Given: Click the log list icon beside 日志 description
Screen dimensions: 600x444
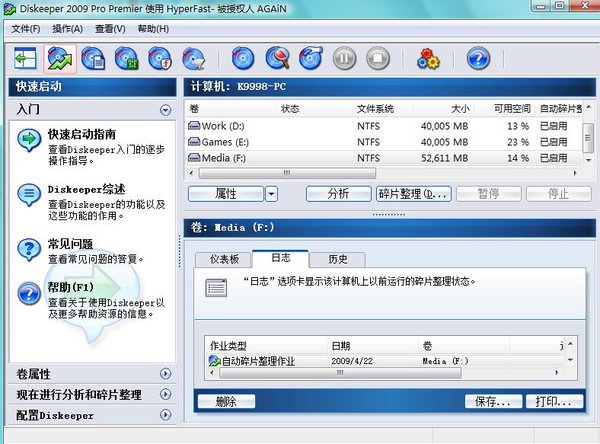Looking at the screenshot, I should pyautogui.click(x=216, y=288).
